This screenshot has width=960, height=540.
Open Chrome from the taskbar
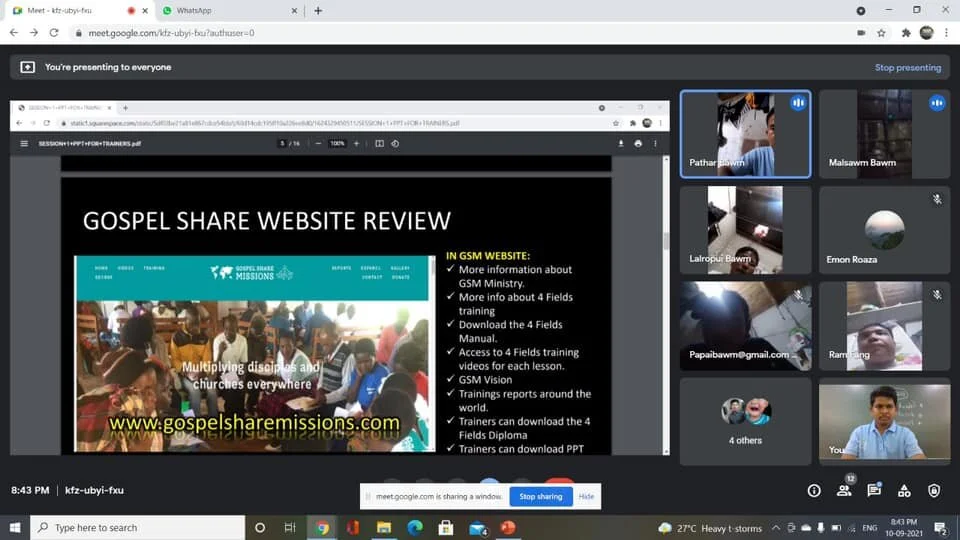(322, 528)
